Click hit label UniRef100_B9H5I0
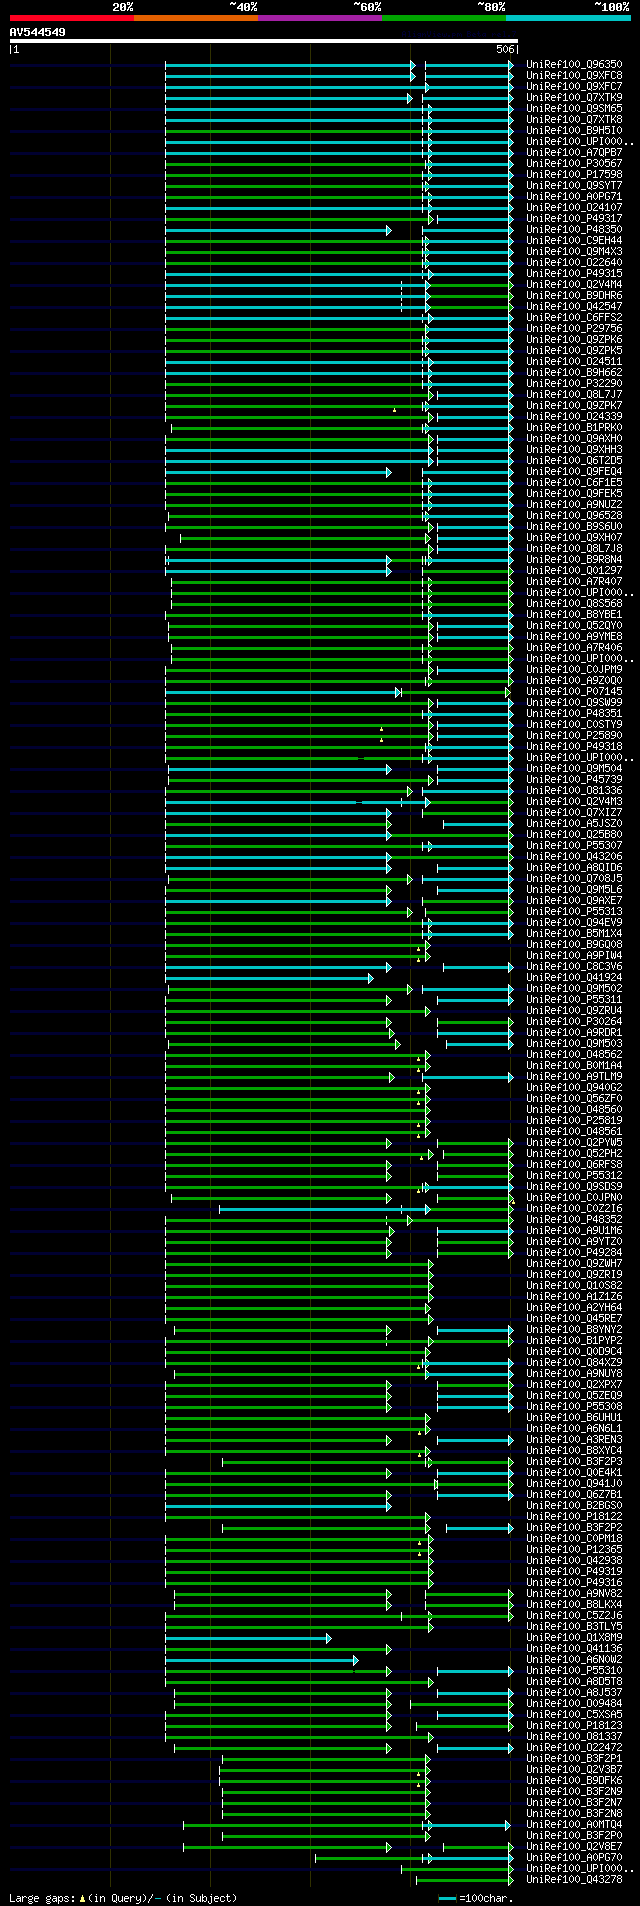The image size is (640, 1906). pos(574,130)
